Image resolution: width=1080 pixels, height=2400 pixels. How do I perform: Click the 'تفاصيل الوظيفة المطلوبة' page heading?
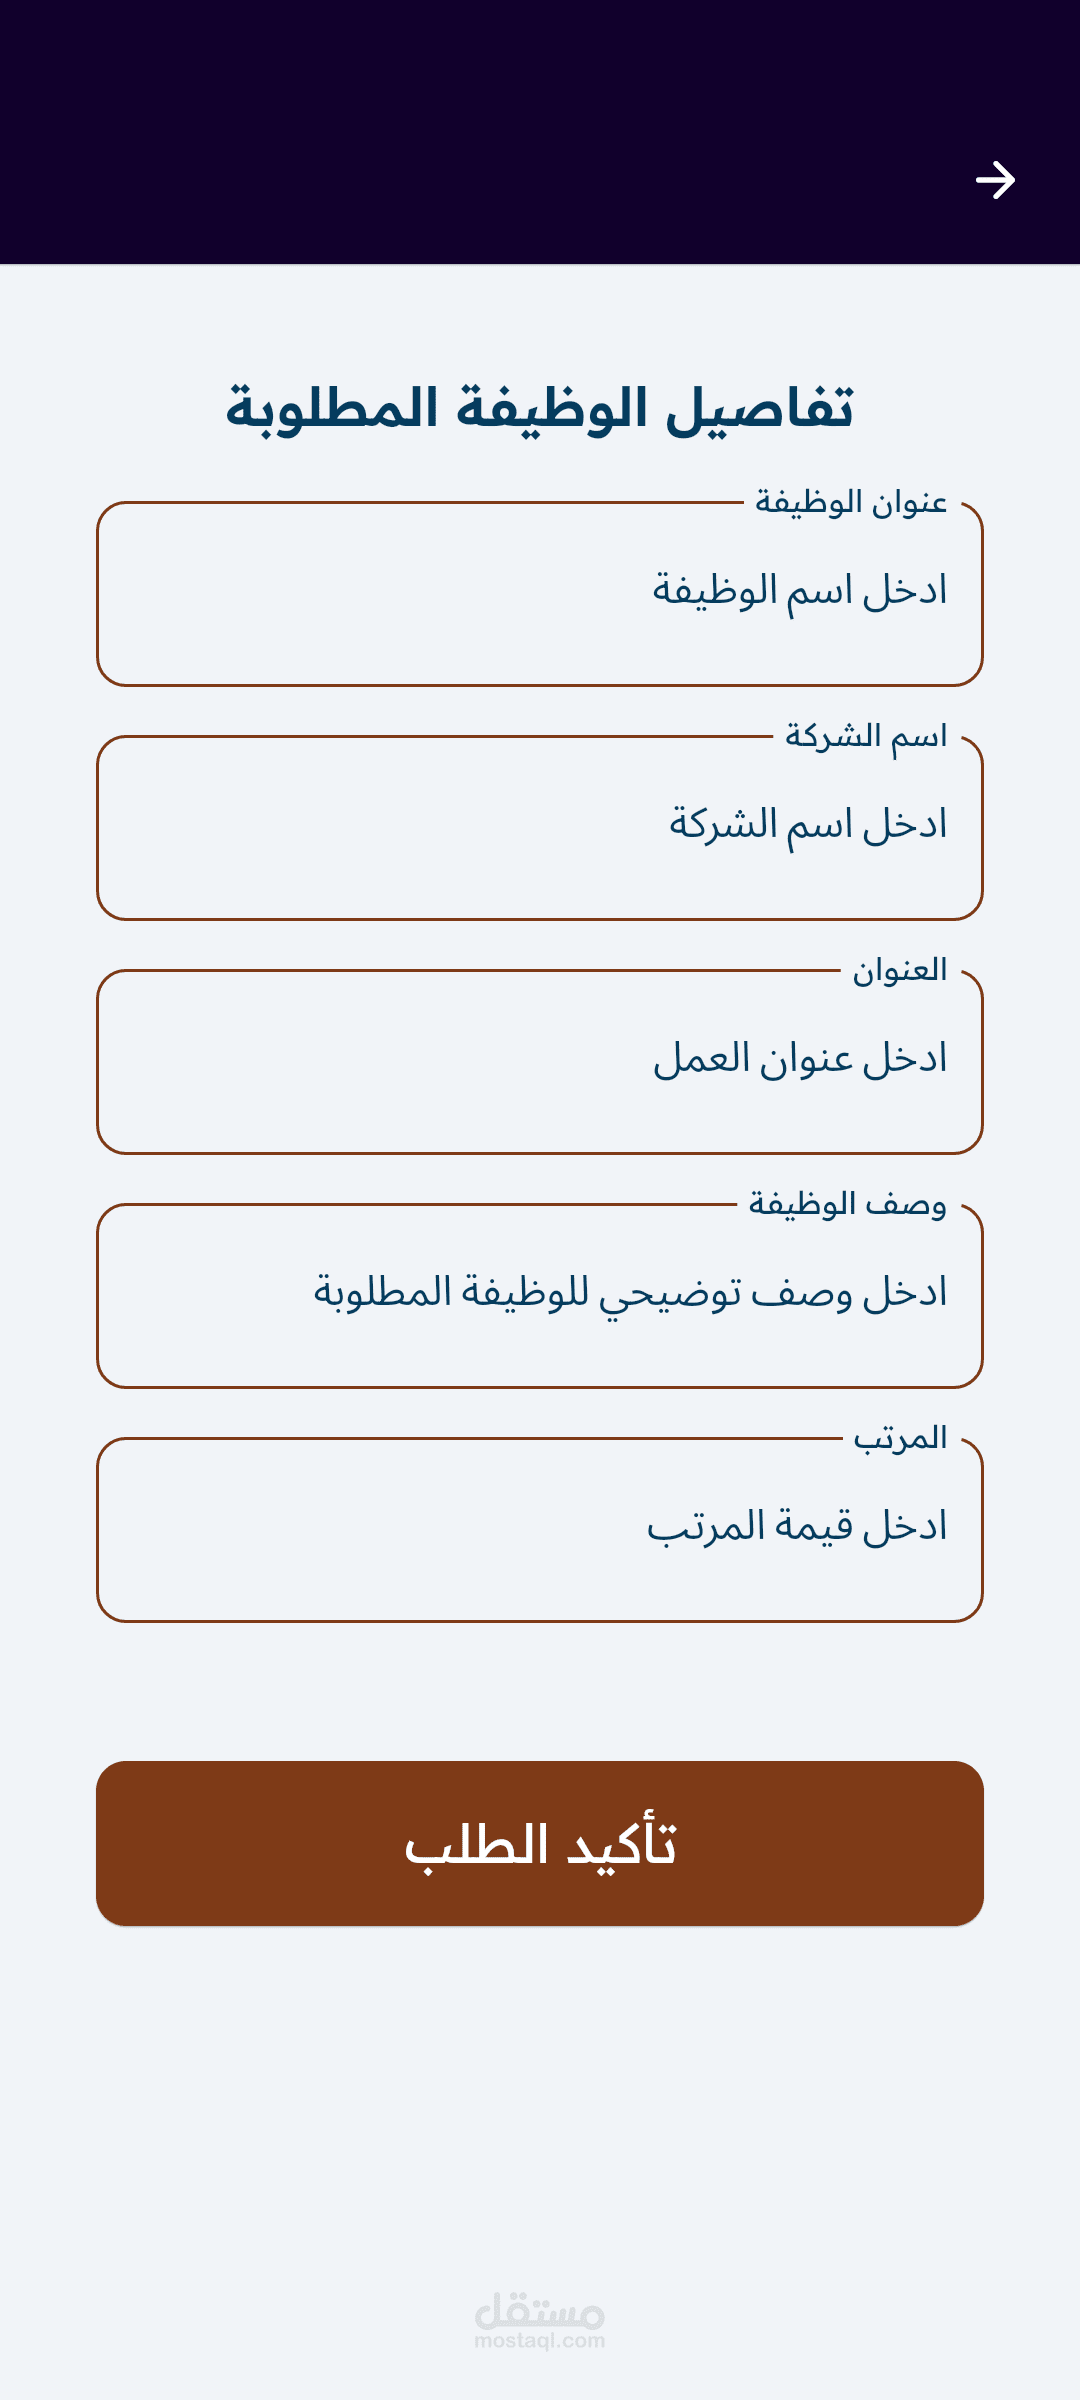click(540, 408)
